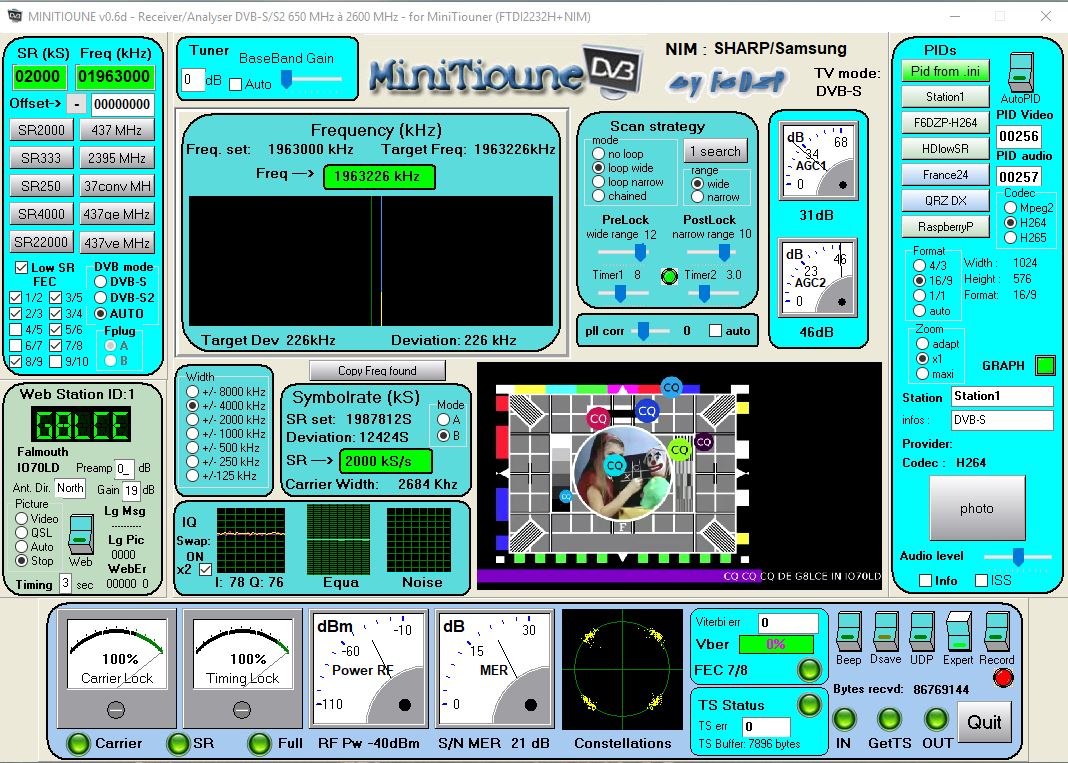1068x763 pixels.
Task: Toggle the AutoPID switch
Action: 1018,74
